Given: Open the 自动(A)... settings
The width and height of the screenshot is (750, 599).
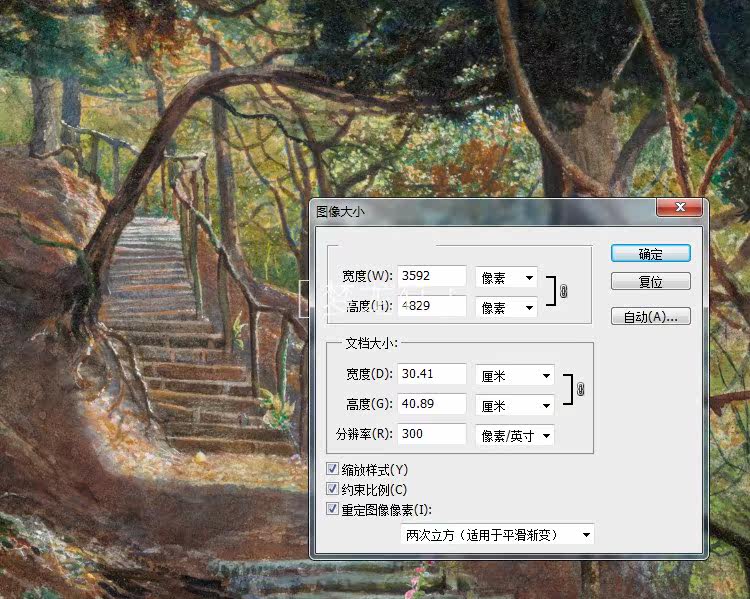Looking at the screenshot, I should click(651, 316).
